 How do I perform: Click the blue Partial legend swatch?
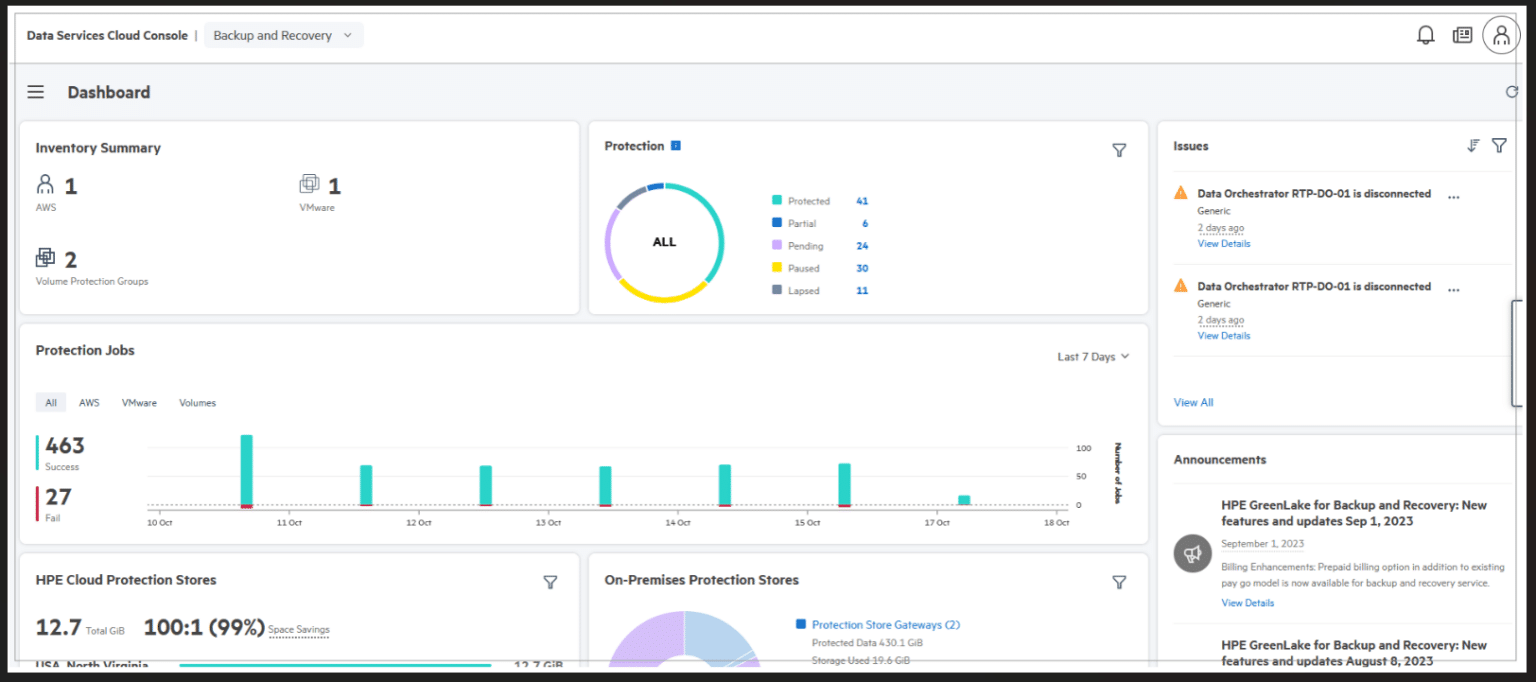[x=777, y=223]
